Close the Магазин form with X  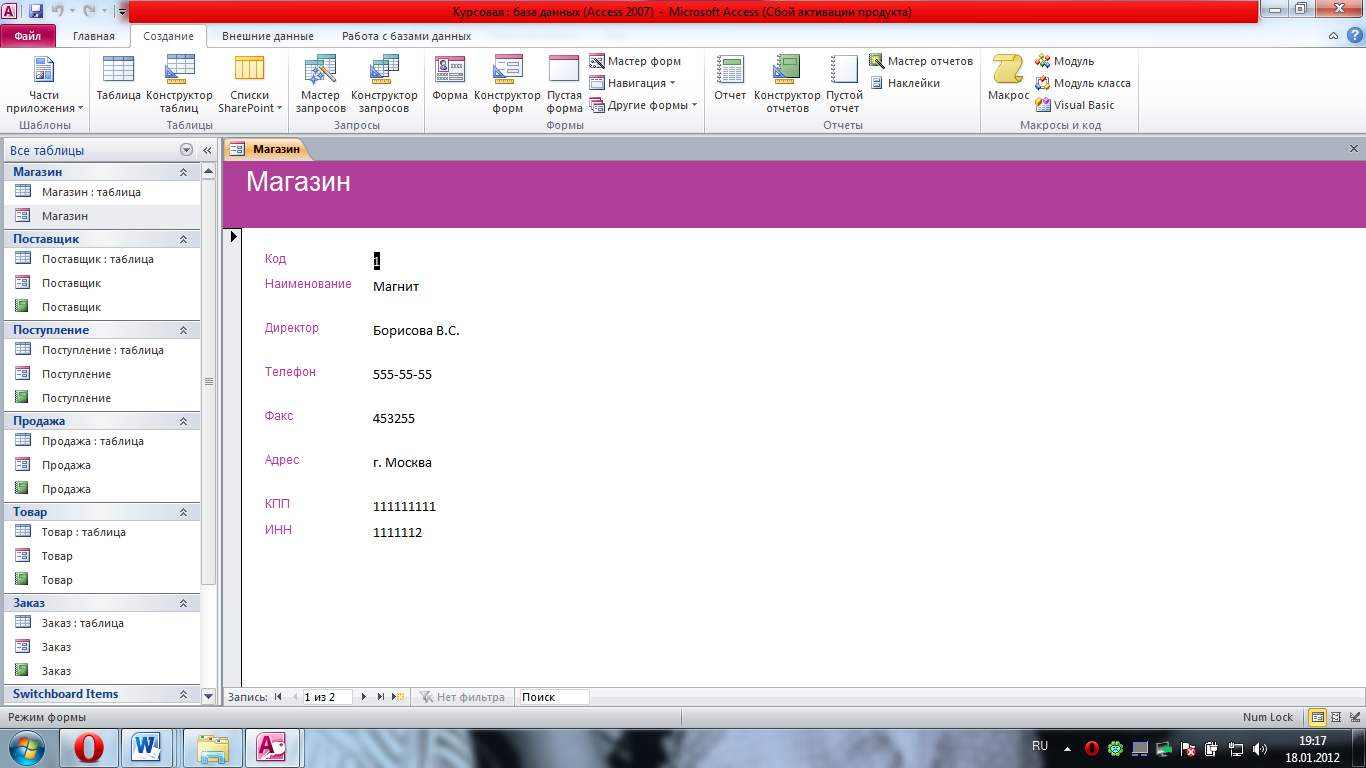pyautogui.click(x=1354, y=149)
